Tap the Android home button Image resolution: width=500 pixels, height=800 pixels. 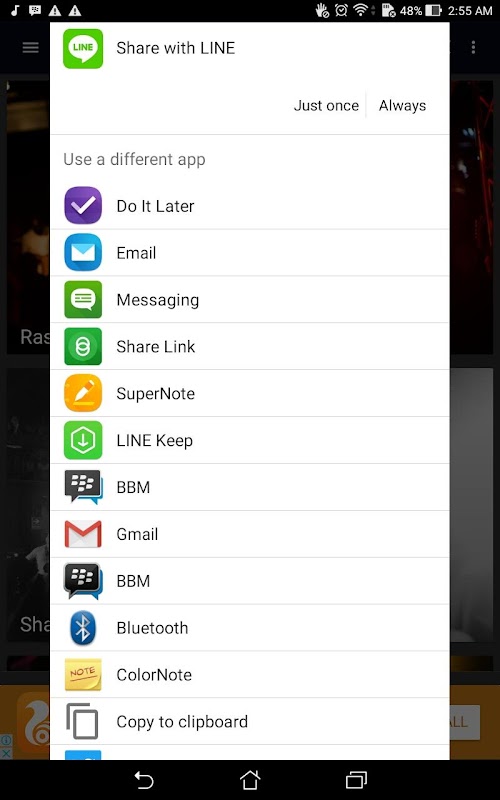[250, 780]
